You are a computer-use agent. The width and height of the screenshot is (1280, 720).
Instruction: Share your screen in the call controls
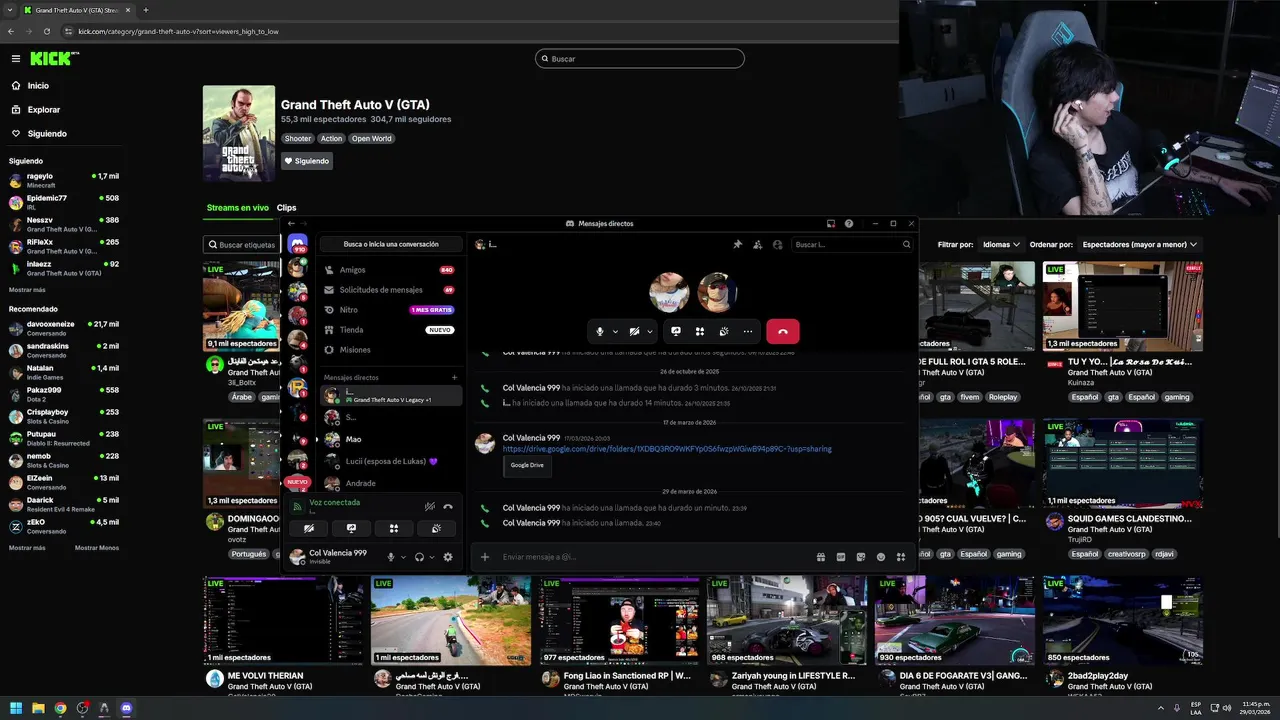tap(676, 331)
